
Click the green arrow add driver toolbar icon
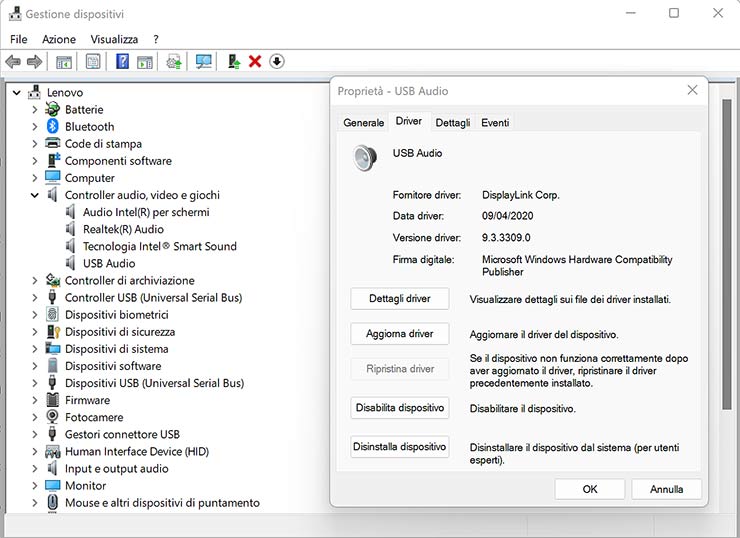click(233, 62)
